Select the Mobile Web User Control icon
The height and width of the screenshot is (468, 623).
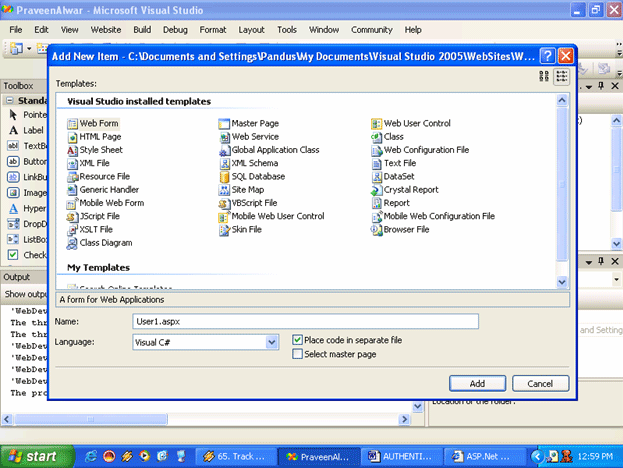(x=224, y=217)
